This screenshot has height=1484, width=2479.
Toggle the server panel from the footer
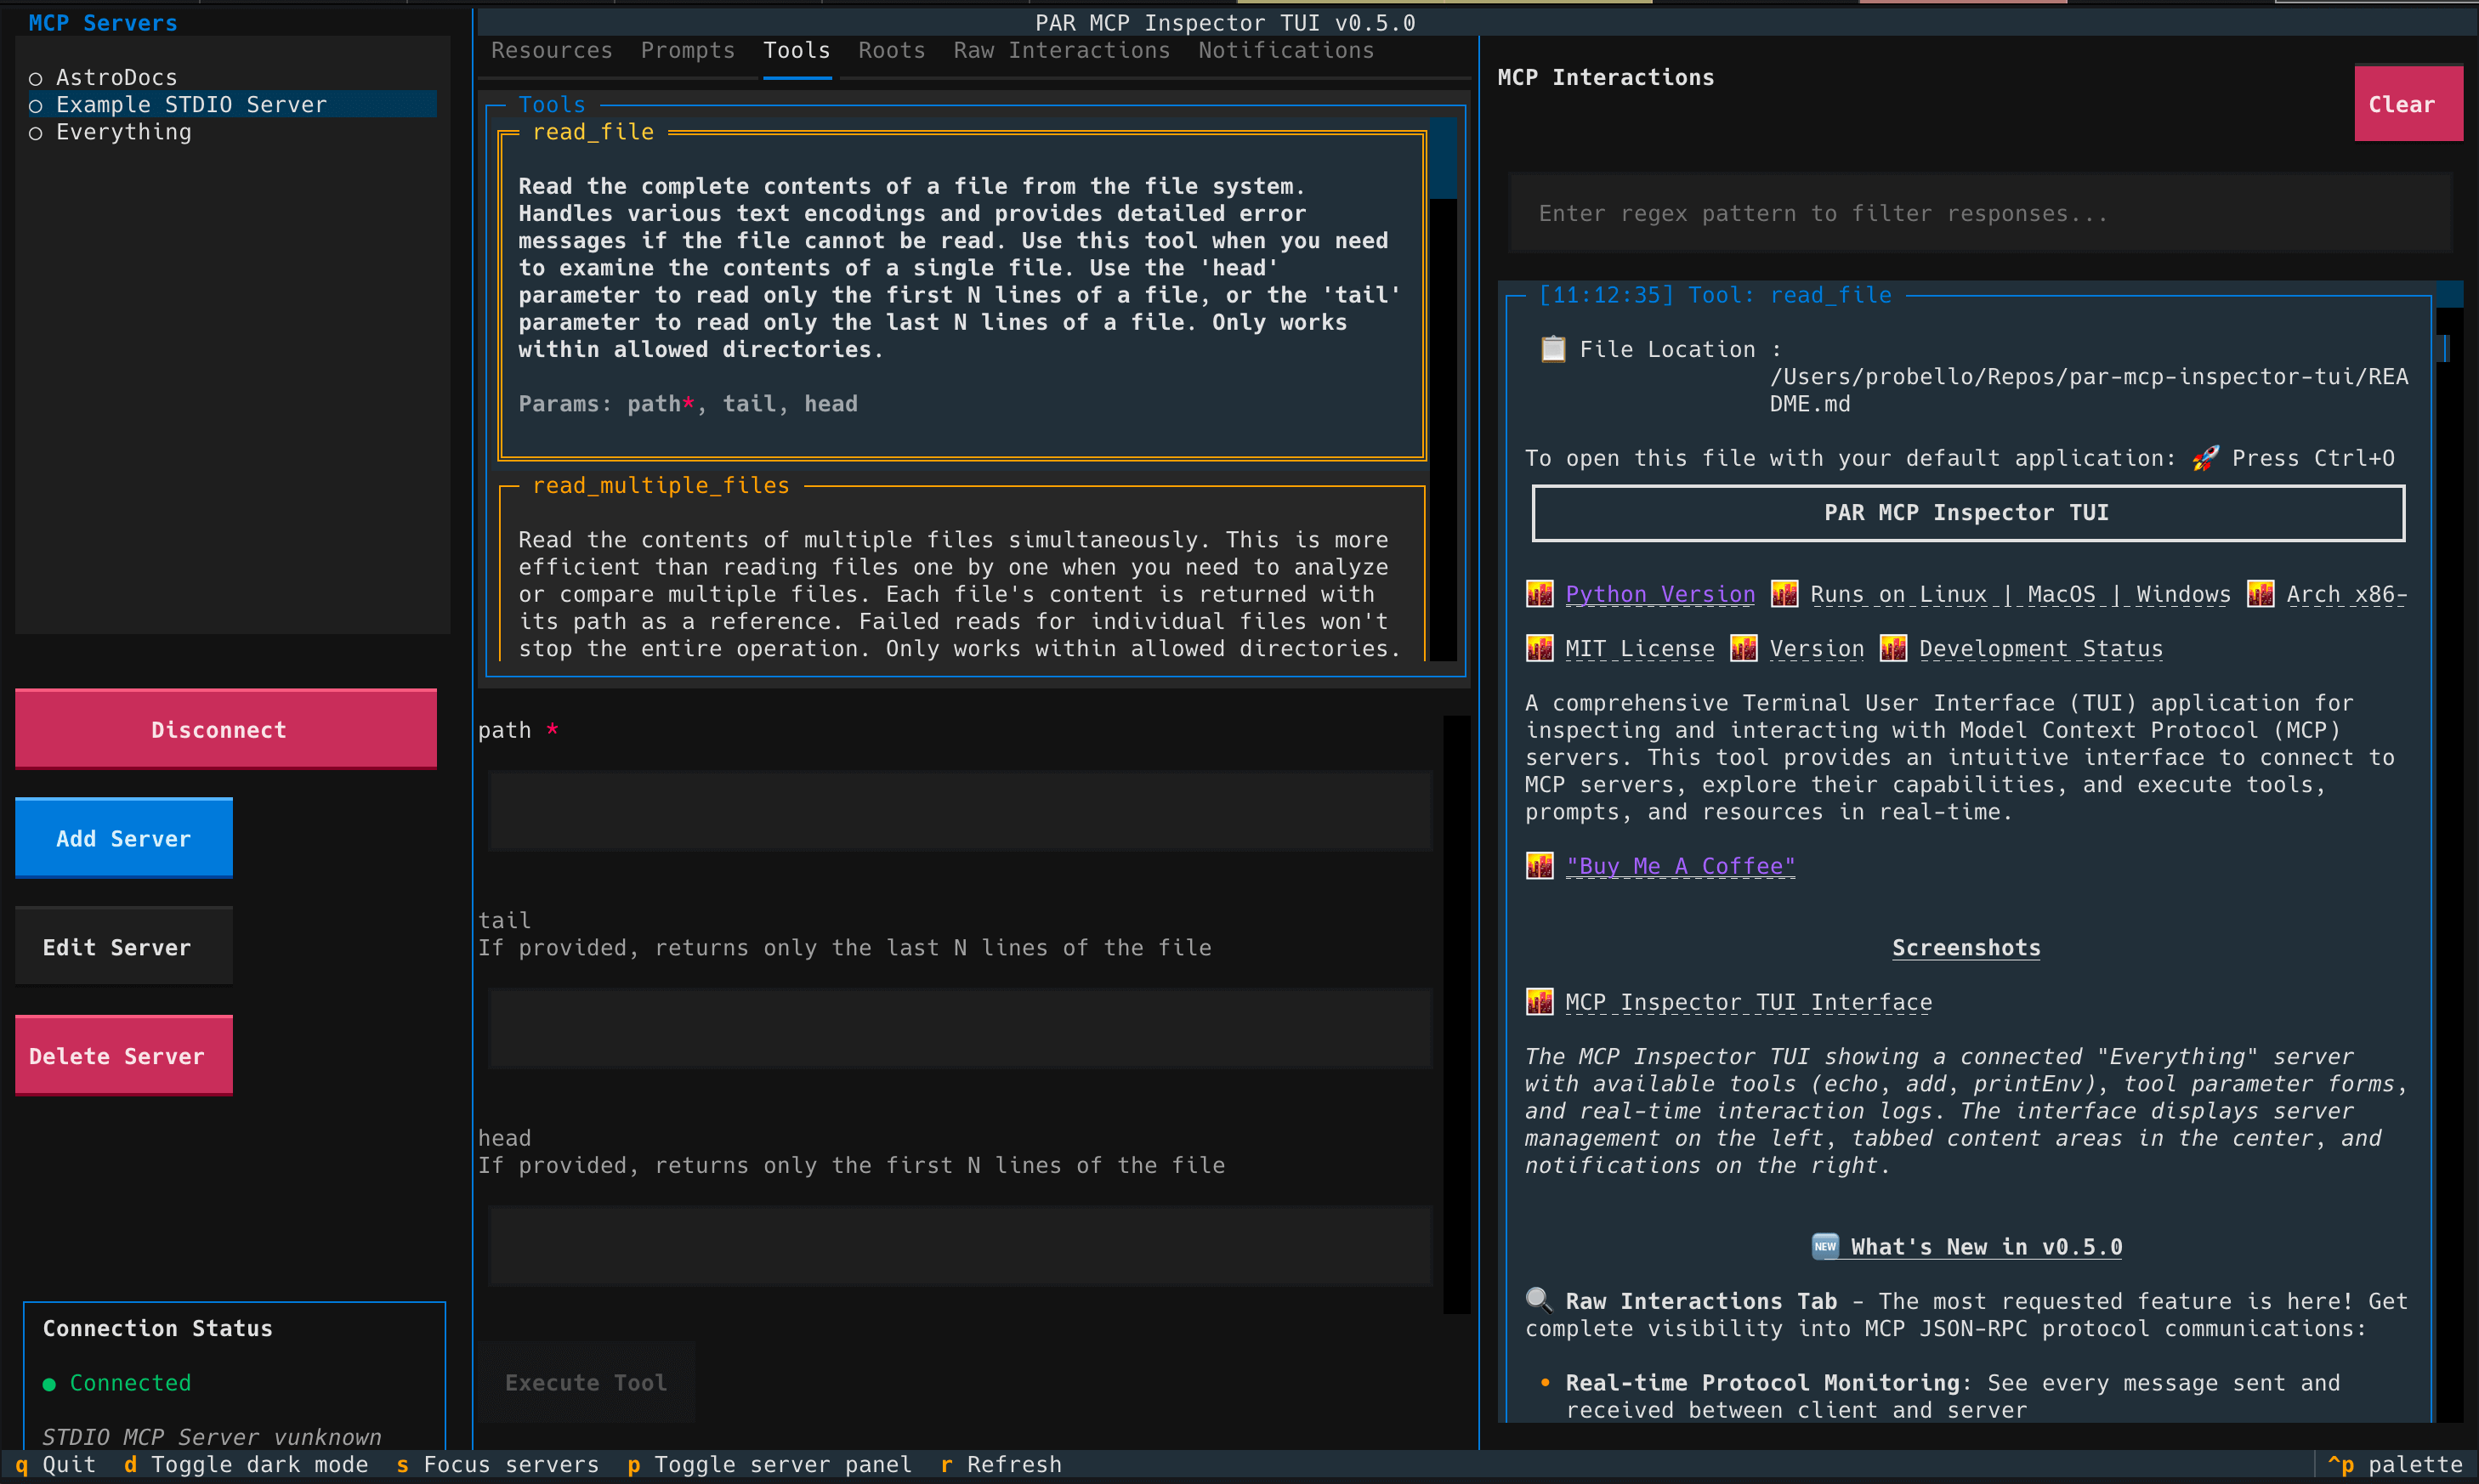pyautogui.click(x=770, y=1465)
